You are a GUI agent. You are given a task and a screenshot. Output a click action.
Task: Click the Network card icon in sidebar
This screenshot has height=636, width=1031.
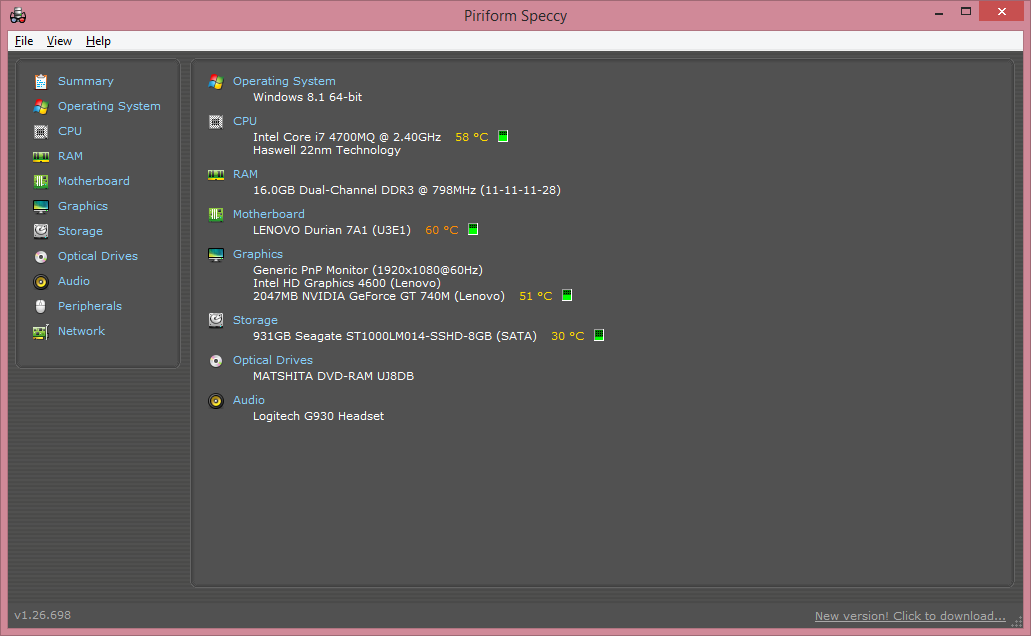(41, 331)
